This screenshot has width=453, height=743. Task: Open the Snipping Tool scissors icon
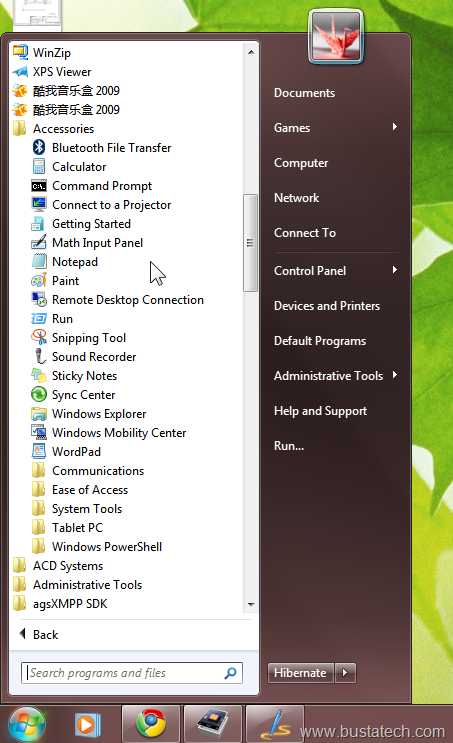39,337
